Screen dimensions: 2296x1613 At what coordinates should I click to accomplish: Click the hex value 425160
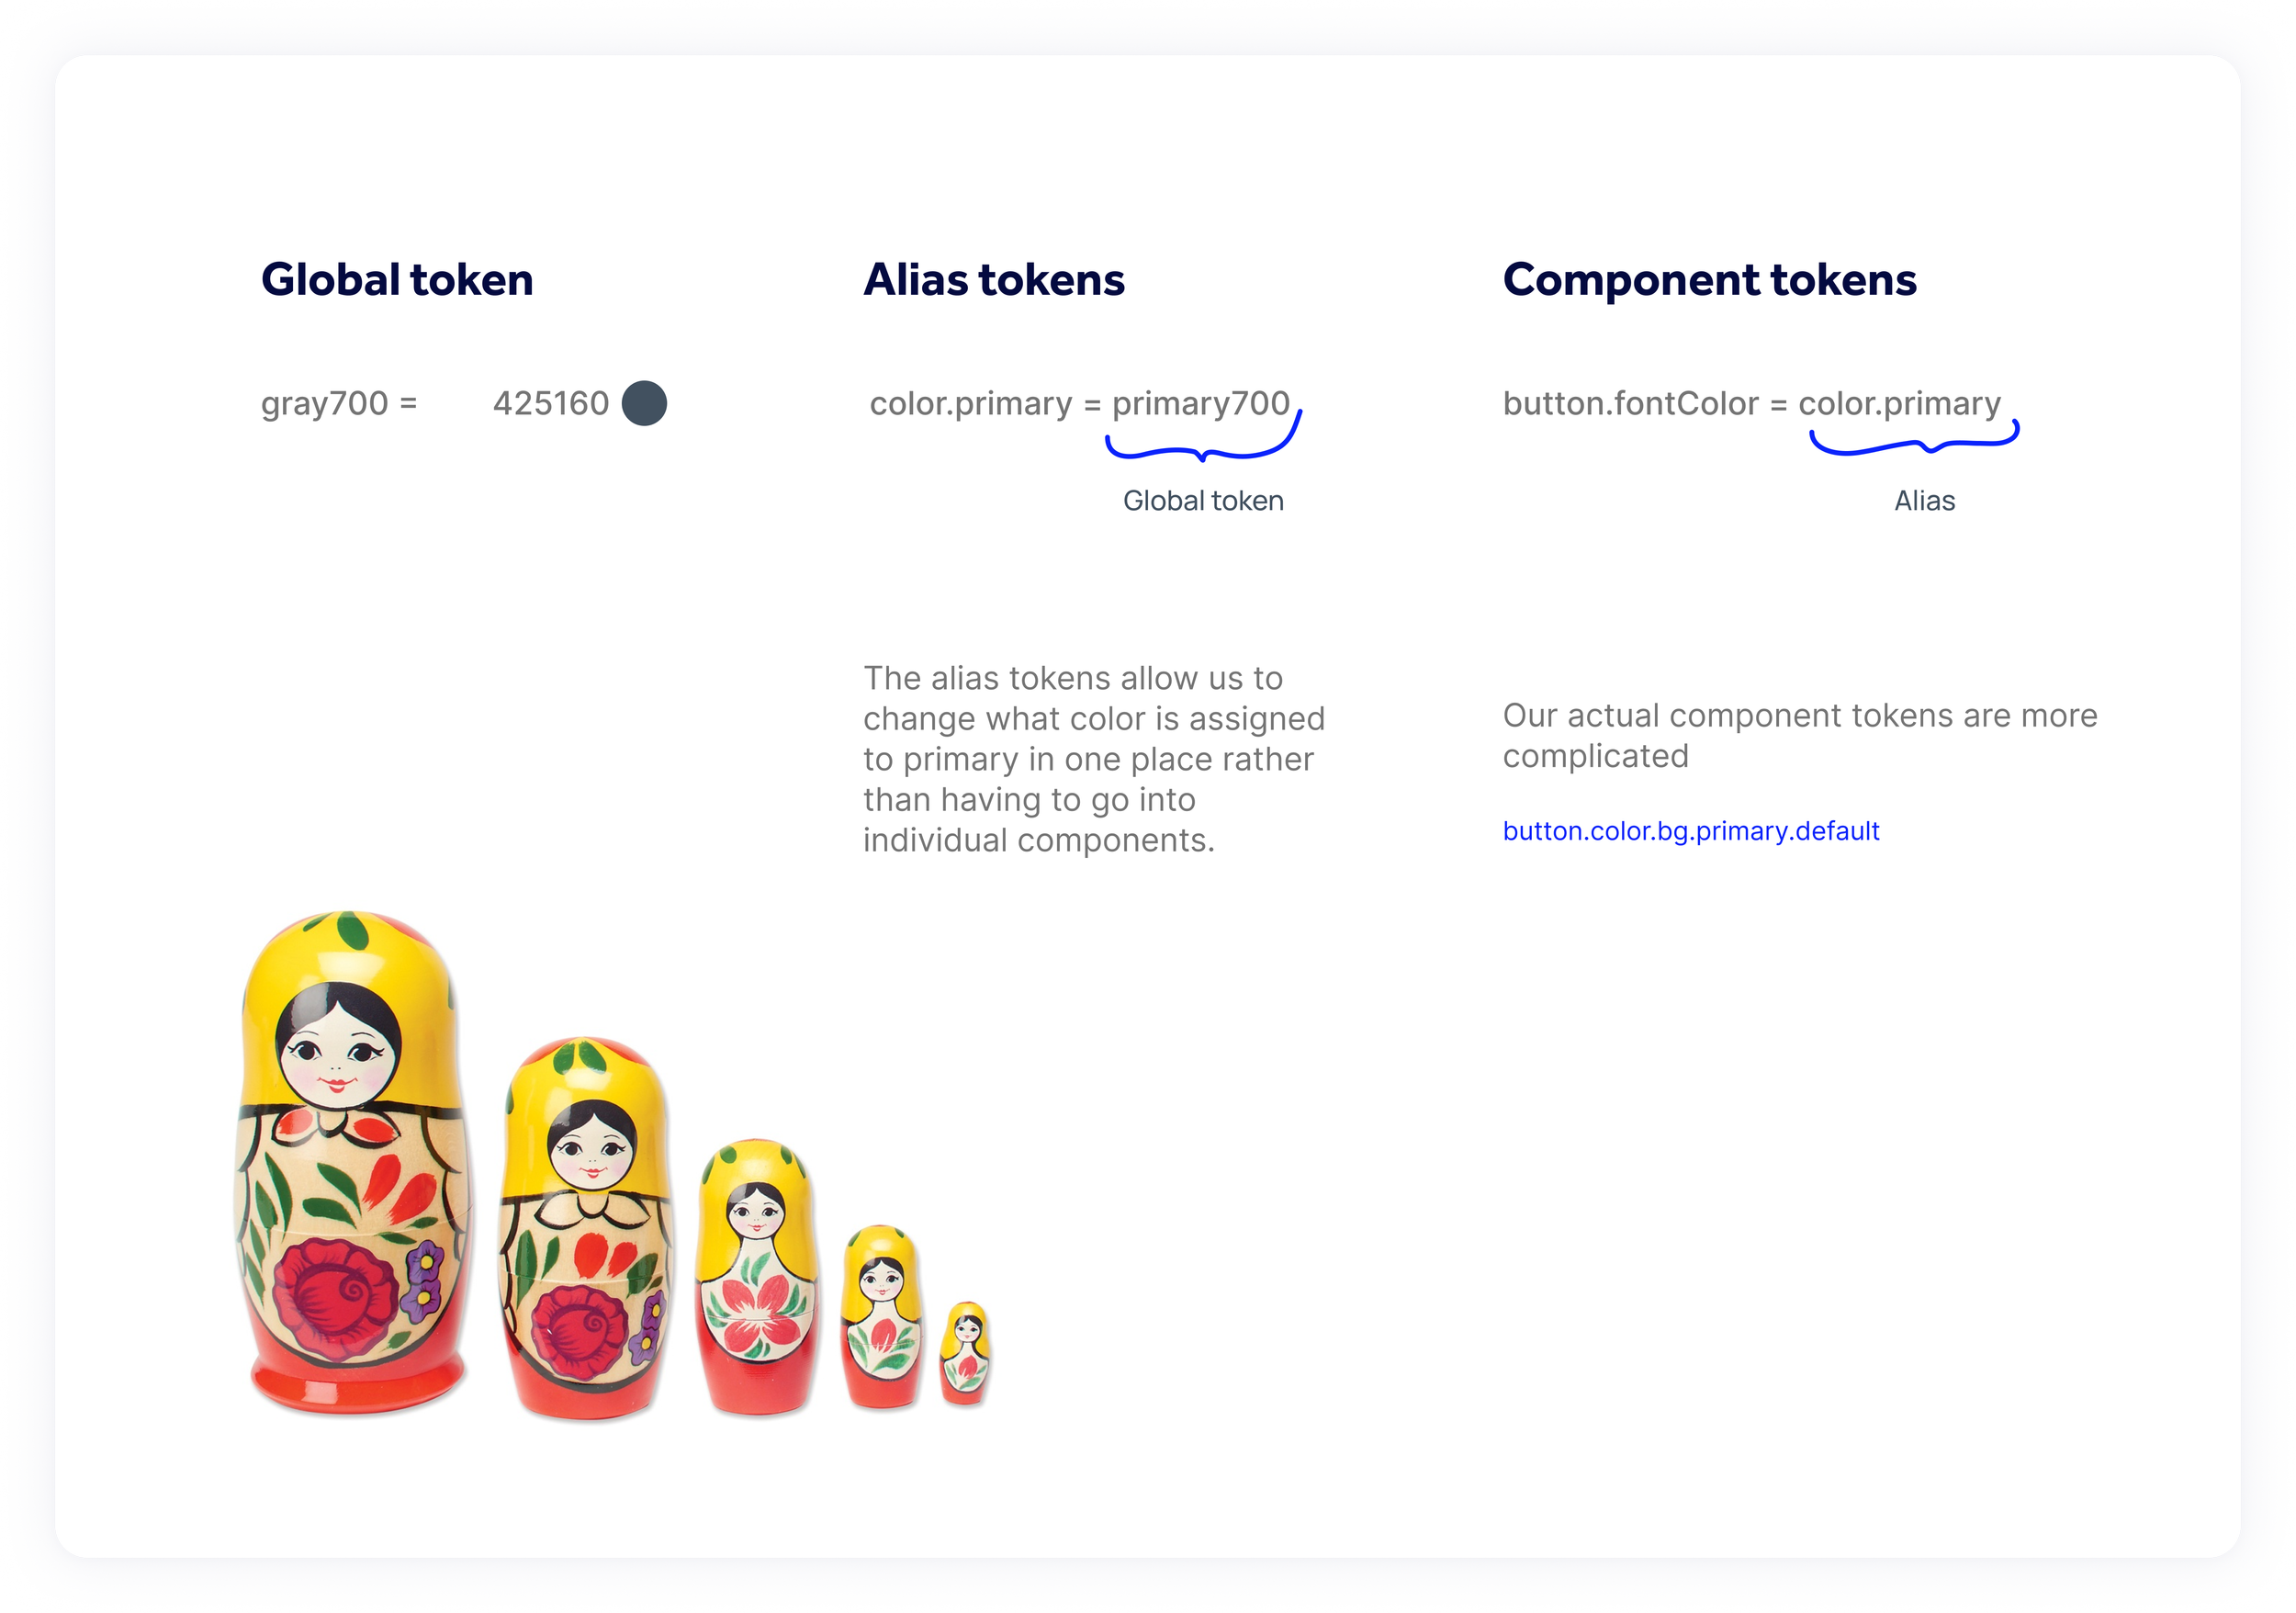point(551,403)
